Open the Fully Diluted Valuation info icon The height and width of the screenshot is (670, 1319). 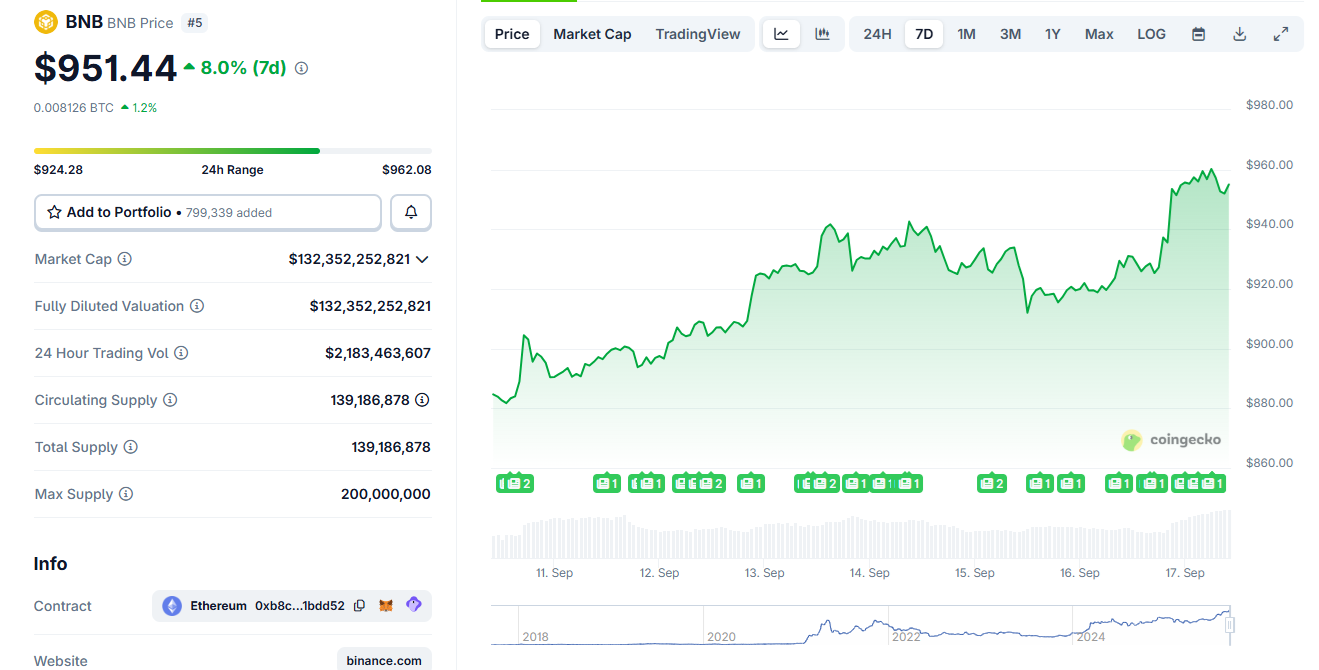pyautogui.click(x=197, y=306)
